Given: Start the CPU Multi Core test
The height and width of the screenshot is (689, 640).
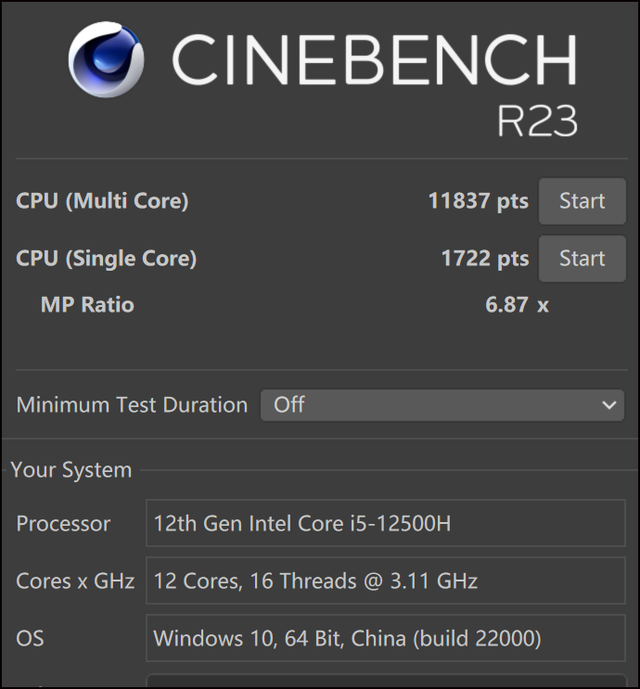Looking at the screenshot, I should tap(582, 201).
